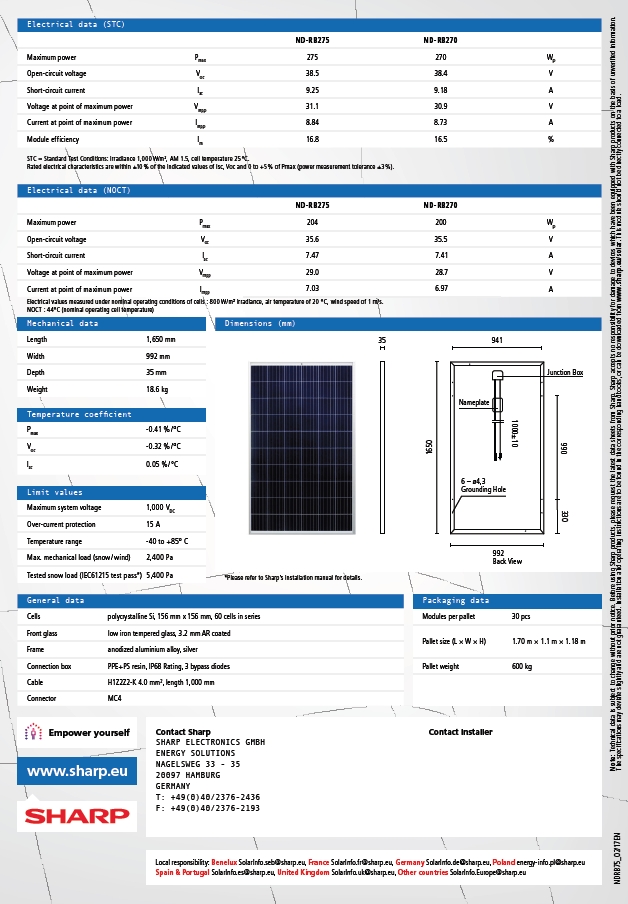This screenshot has width=628, height=904.
Task: Open France email SolarInfo.fr@sharp.eu
Action: tap(362, 862)
